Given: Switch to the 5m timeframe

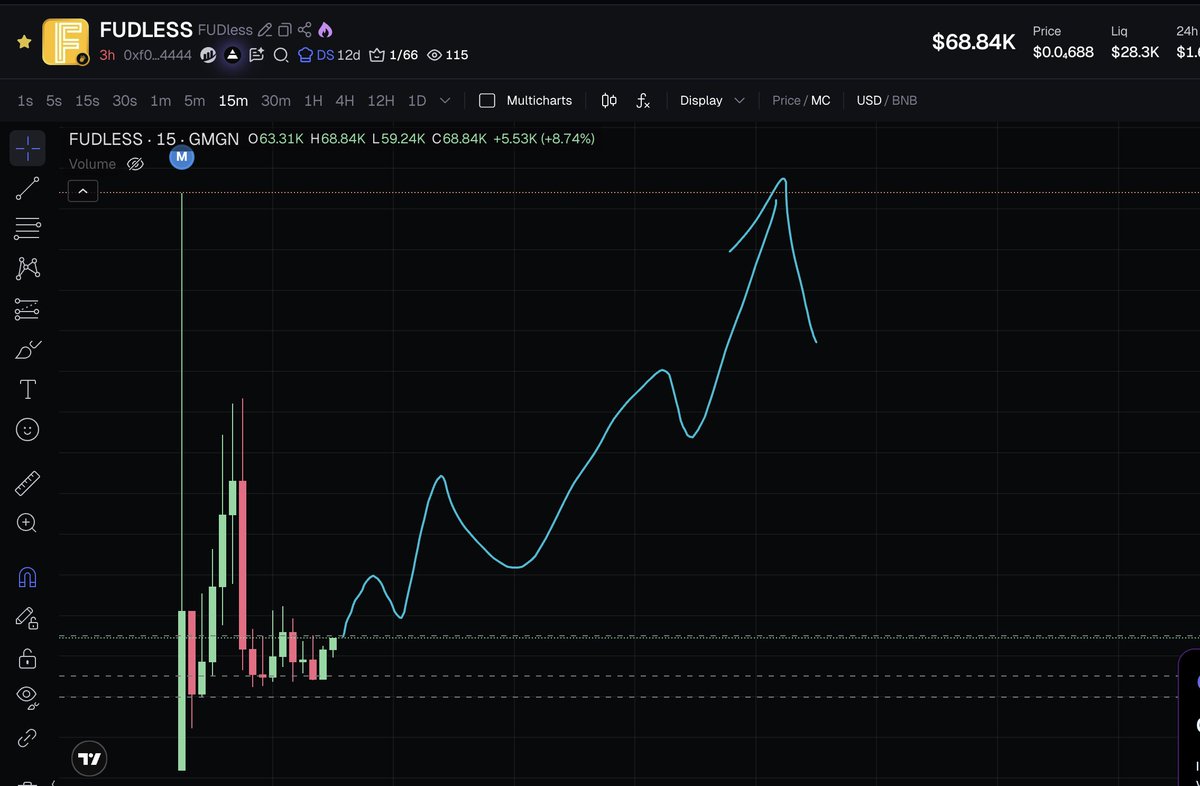Looking at the screenshot, I should [x=194, y=100].
